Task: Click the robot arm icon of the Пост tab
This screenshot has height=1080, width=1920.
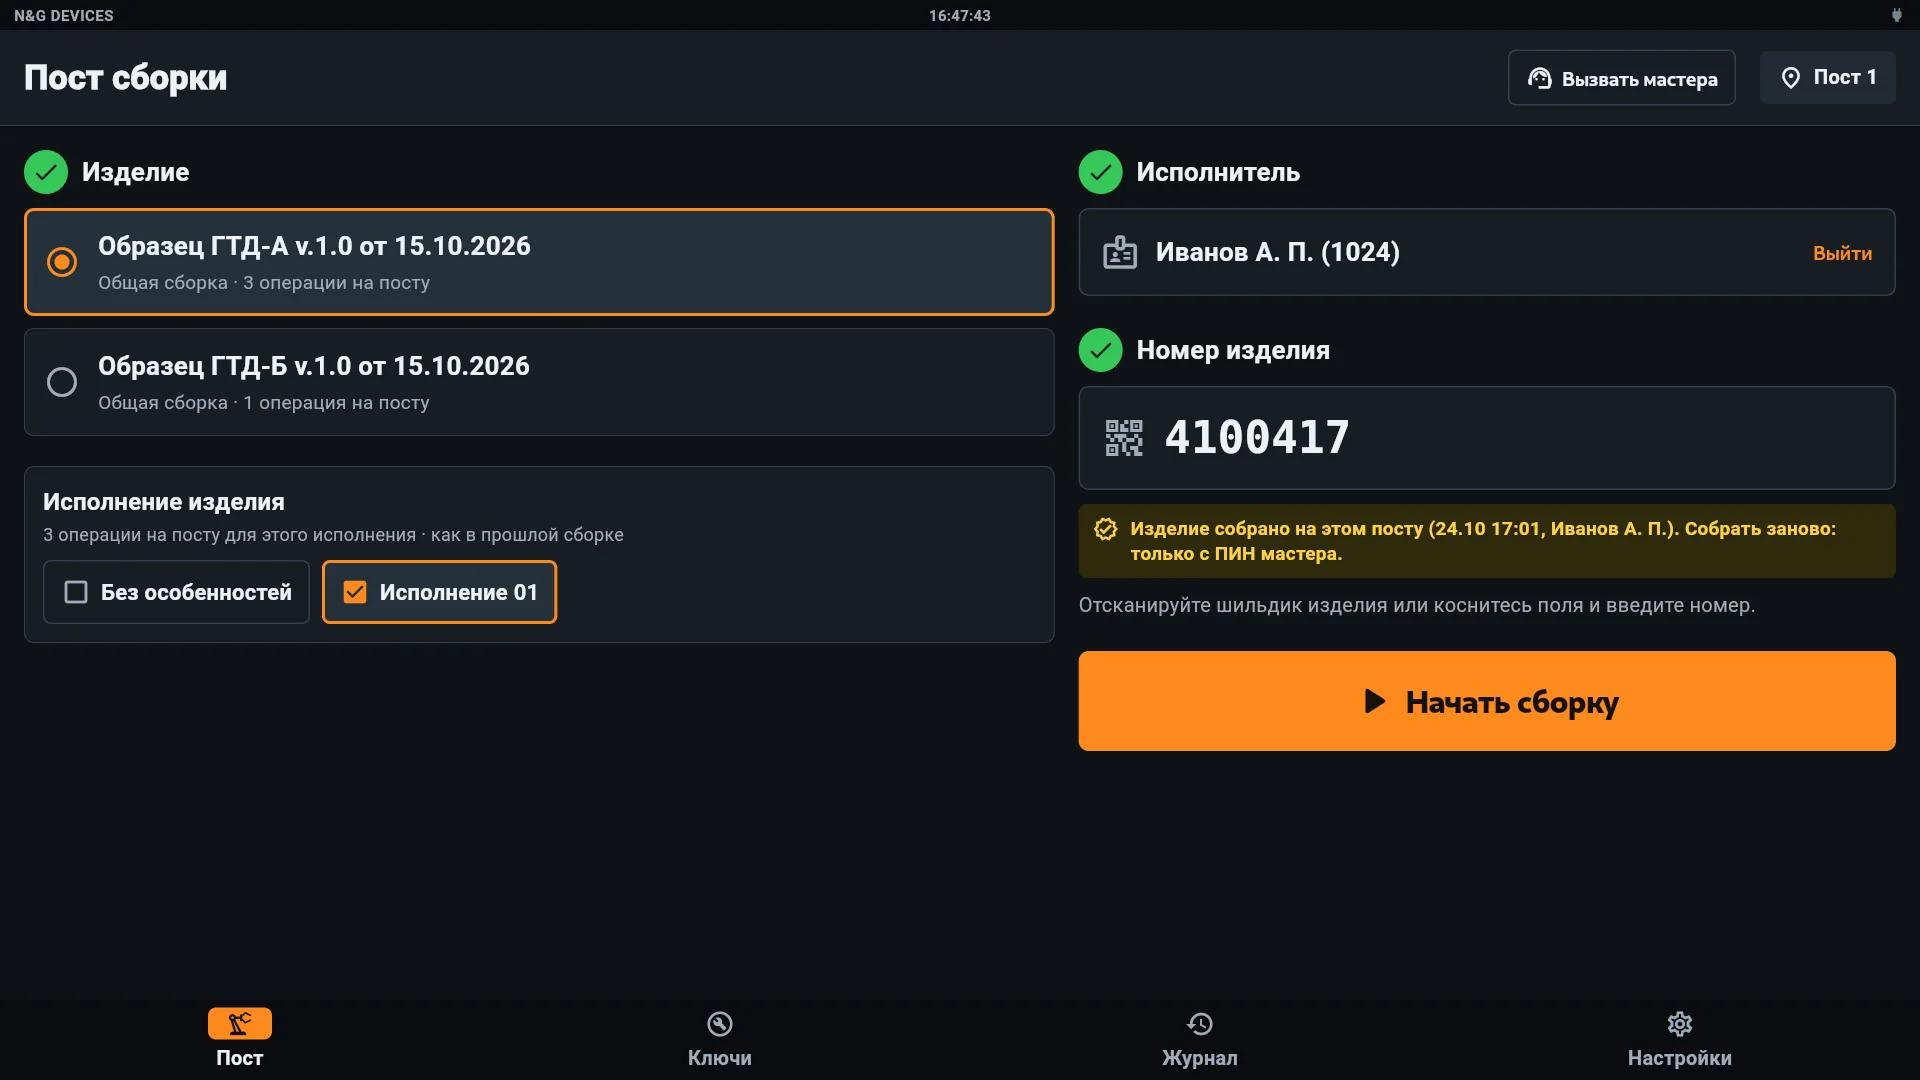Action: [x=240, y=1023]
